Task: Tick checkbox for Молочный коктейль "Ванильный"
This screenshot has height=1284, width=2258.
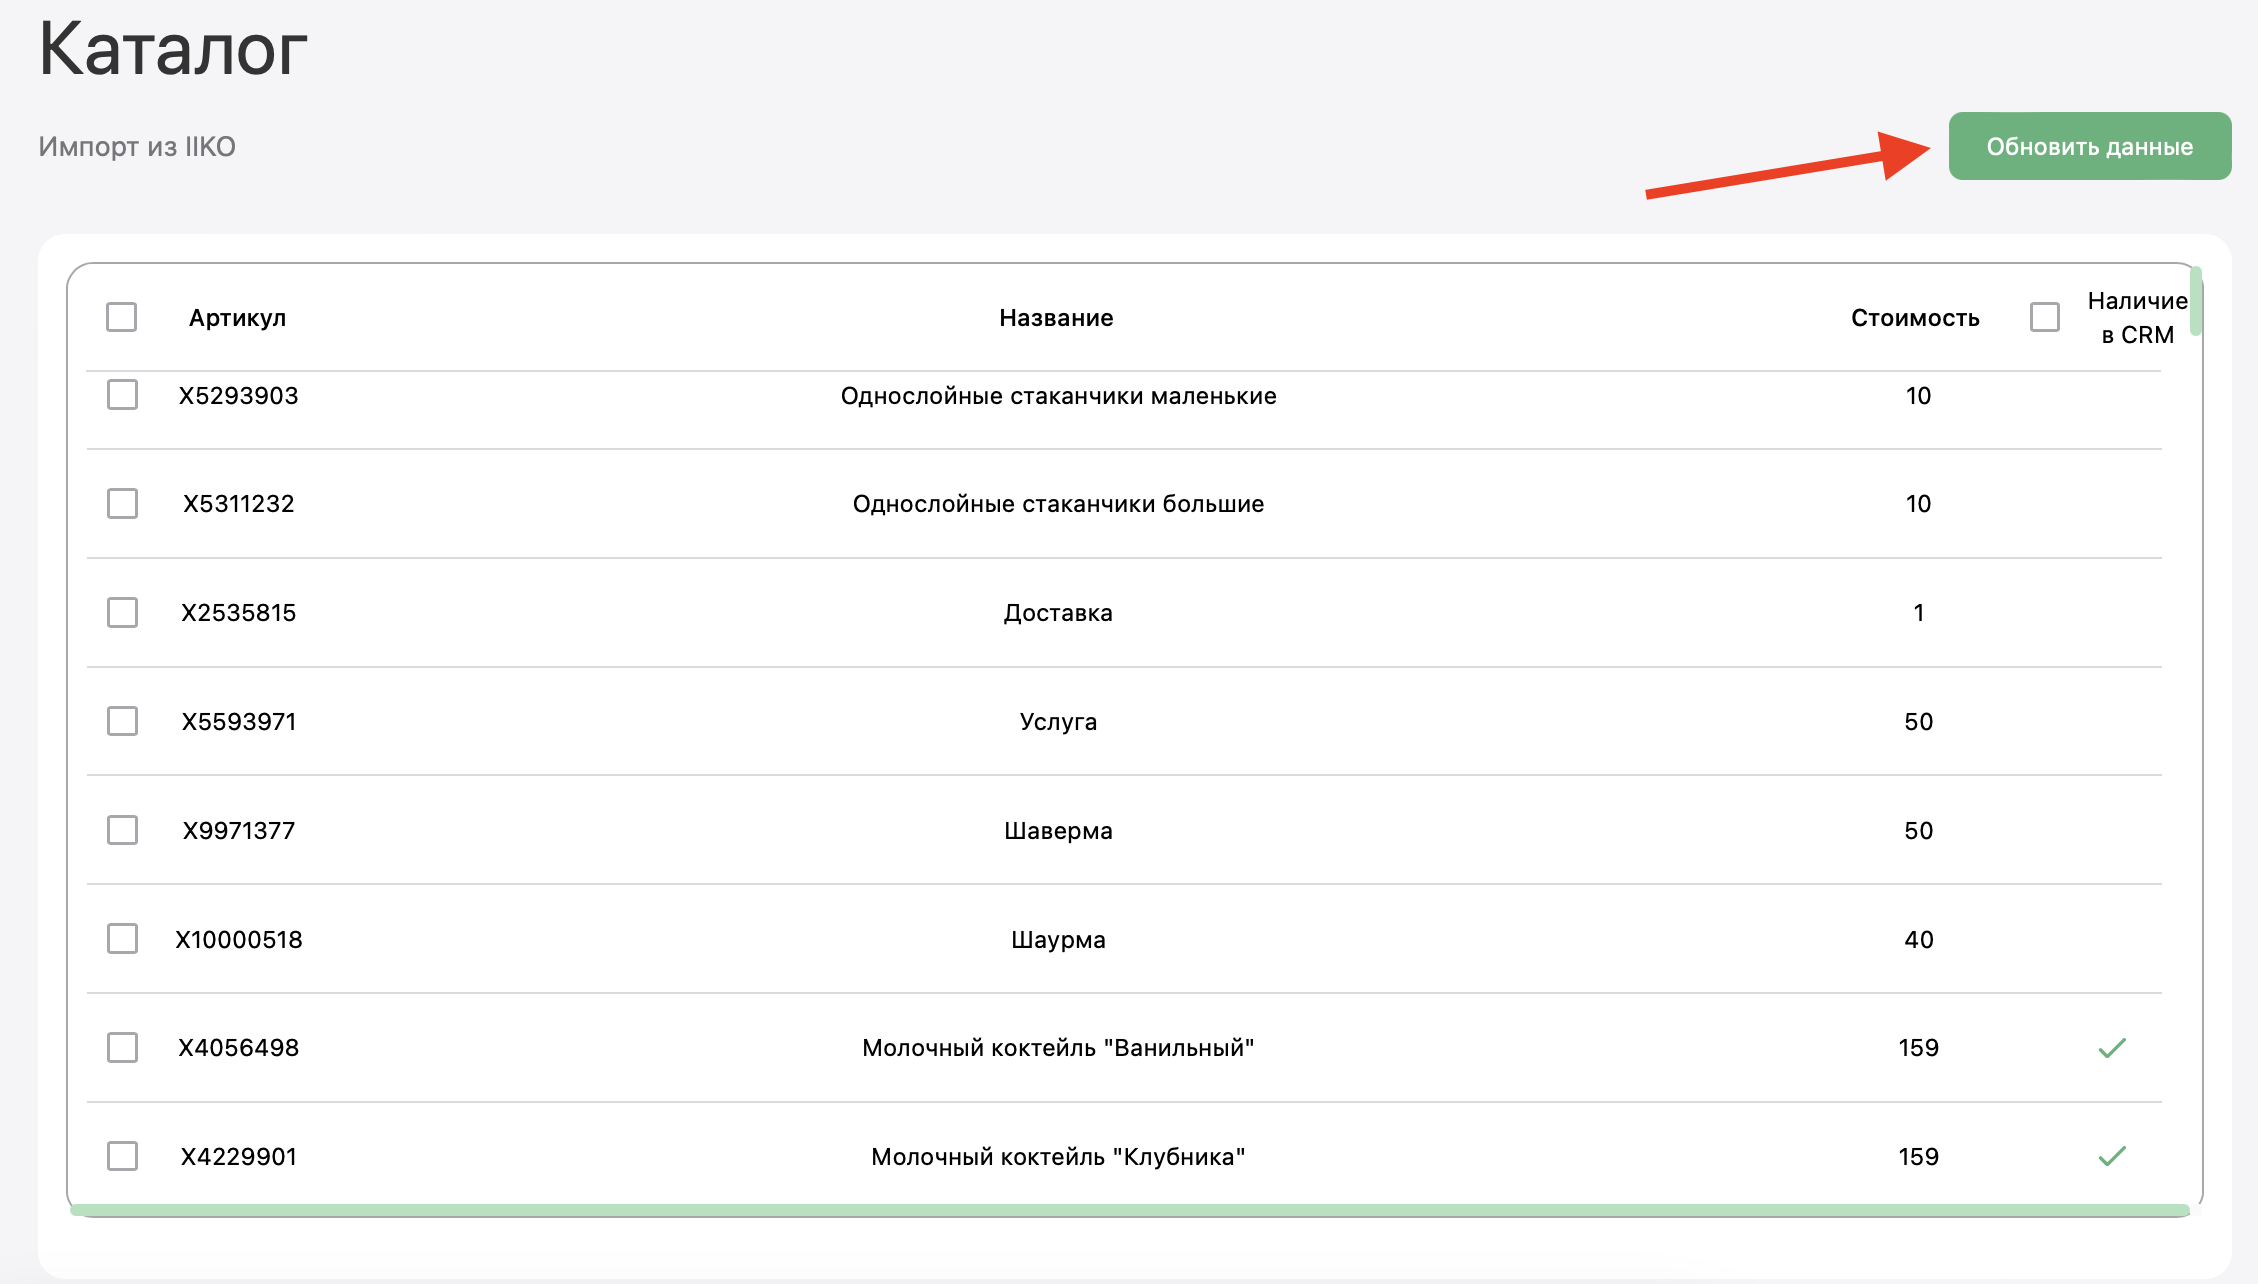Action: (x=122, y=1047)
